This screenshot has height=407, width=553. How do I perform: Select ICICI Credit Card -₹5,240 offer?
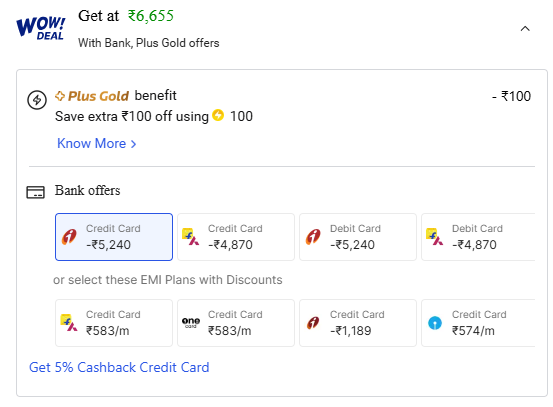pyautogui.click(x=114, y=237)
